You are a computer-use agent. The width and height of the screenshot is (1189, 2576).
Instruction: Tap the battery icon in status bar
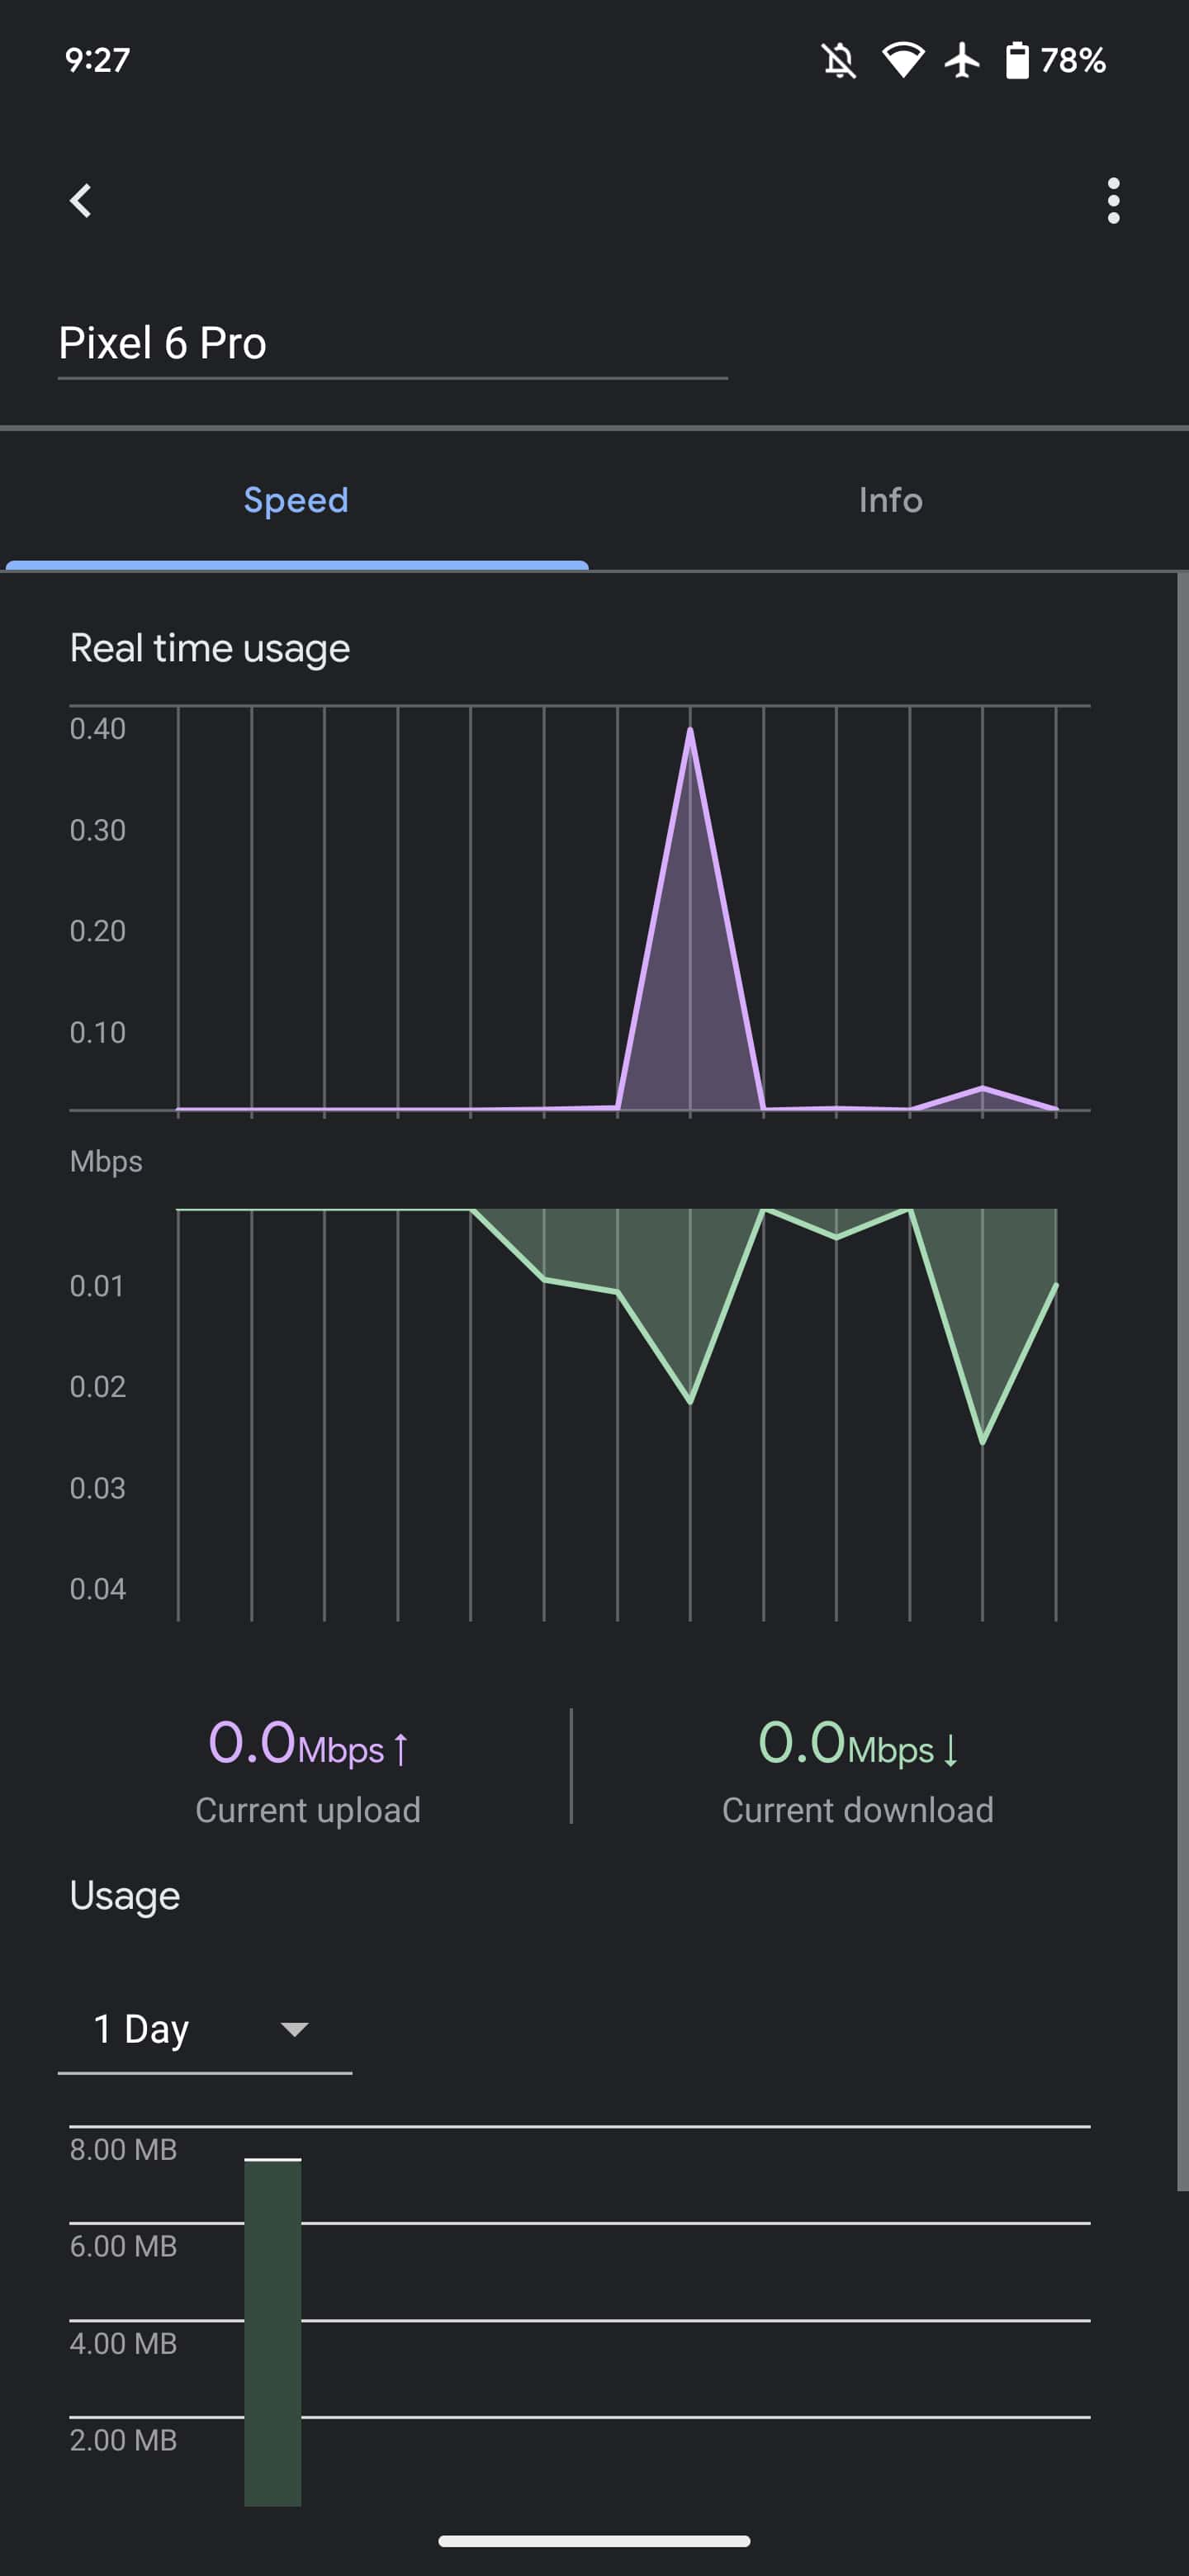pyautogui.click(x=1016, y=60)
